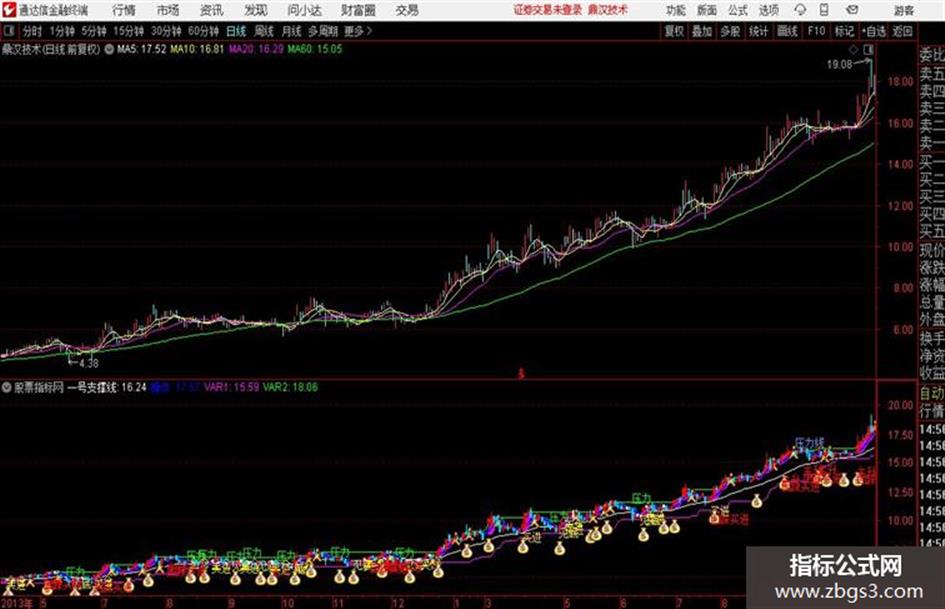Screen dimensions: 945x609
Task: Open the 发现 menu
Action: (256, 10)
